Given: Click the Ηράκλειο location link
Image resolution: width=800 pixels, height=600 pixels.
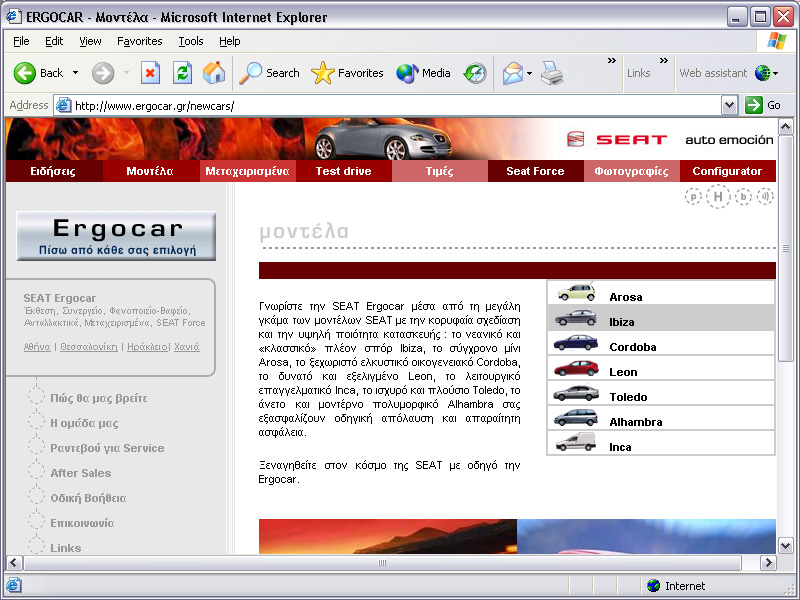Looking at the screenshot, I should point(147,346).
